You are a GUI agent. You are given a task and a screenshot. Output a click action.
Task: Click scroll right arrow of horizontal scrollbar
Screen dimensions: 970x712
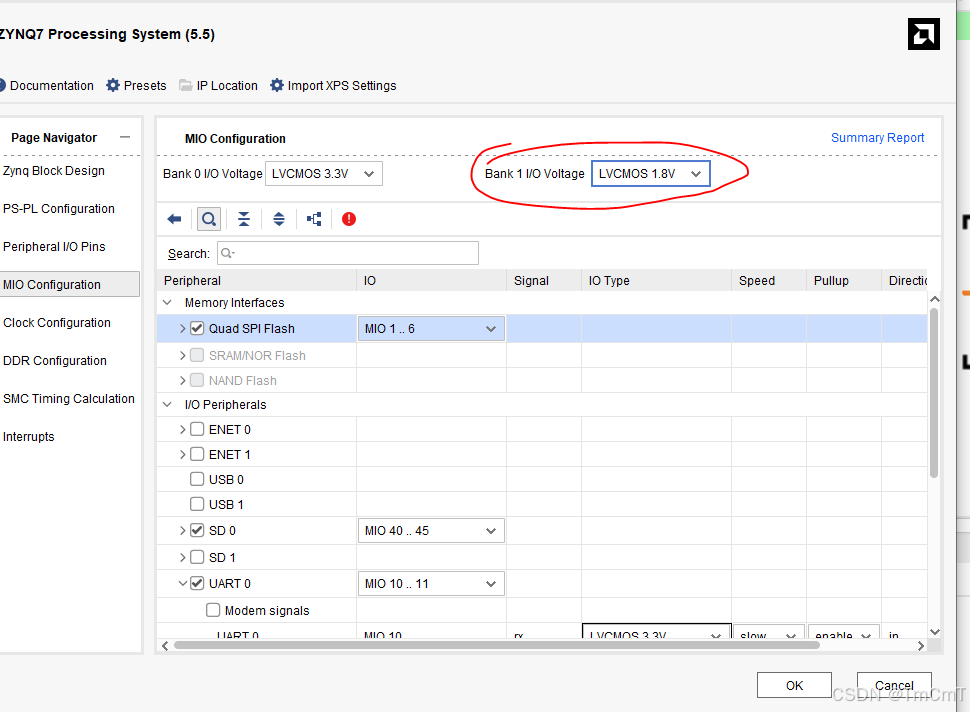pos(921,645)
